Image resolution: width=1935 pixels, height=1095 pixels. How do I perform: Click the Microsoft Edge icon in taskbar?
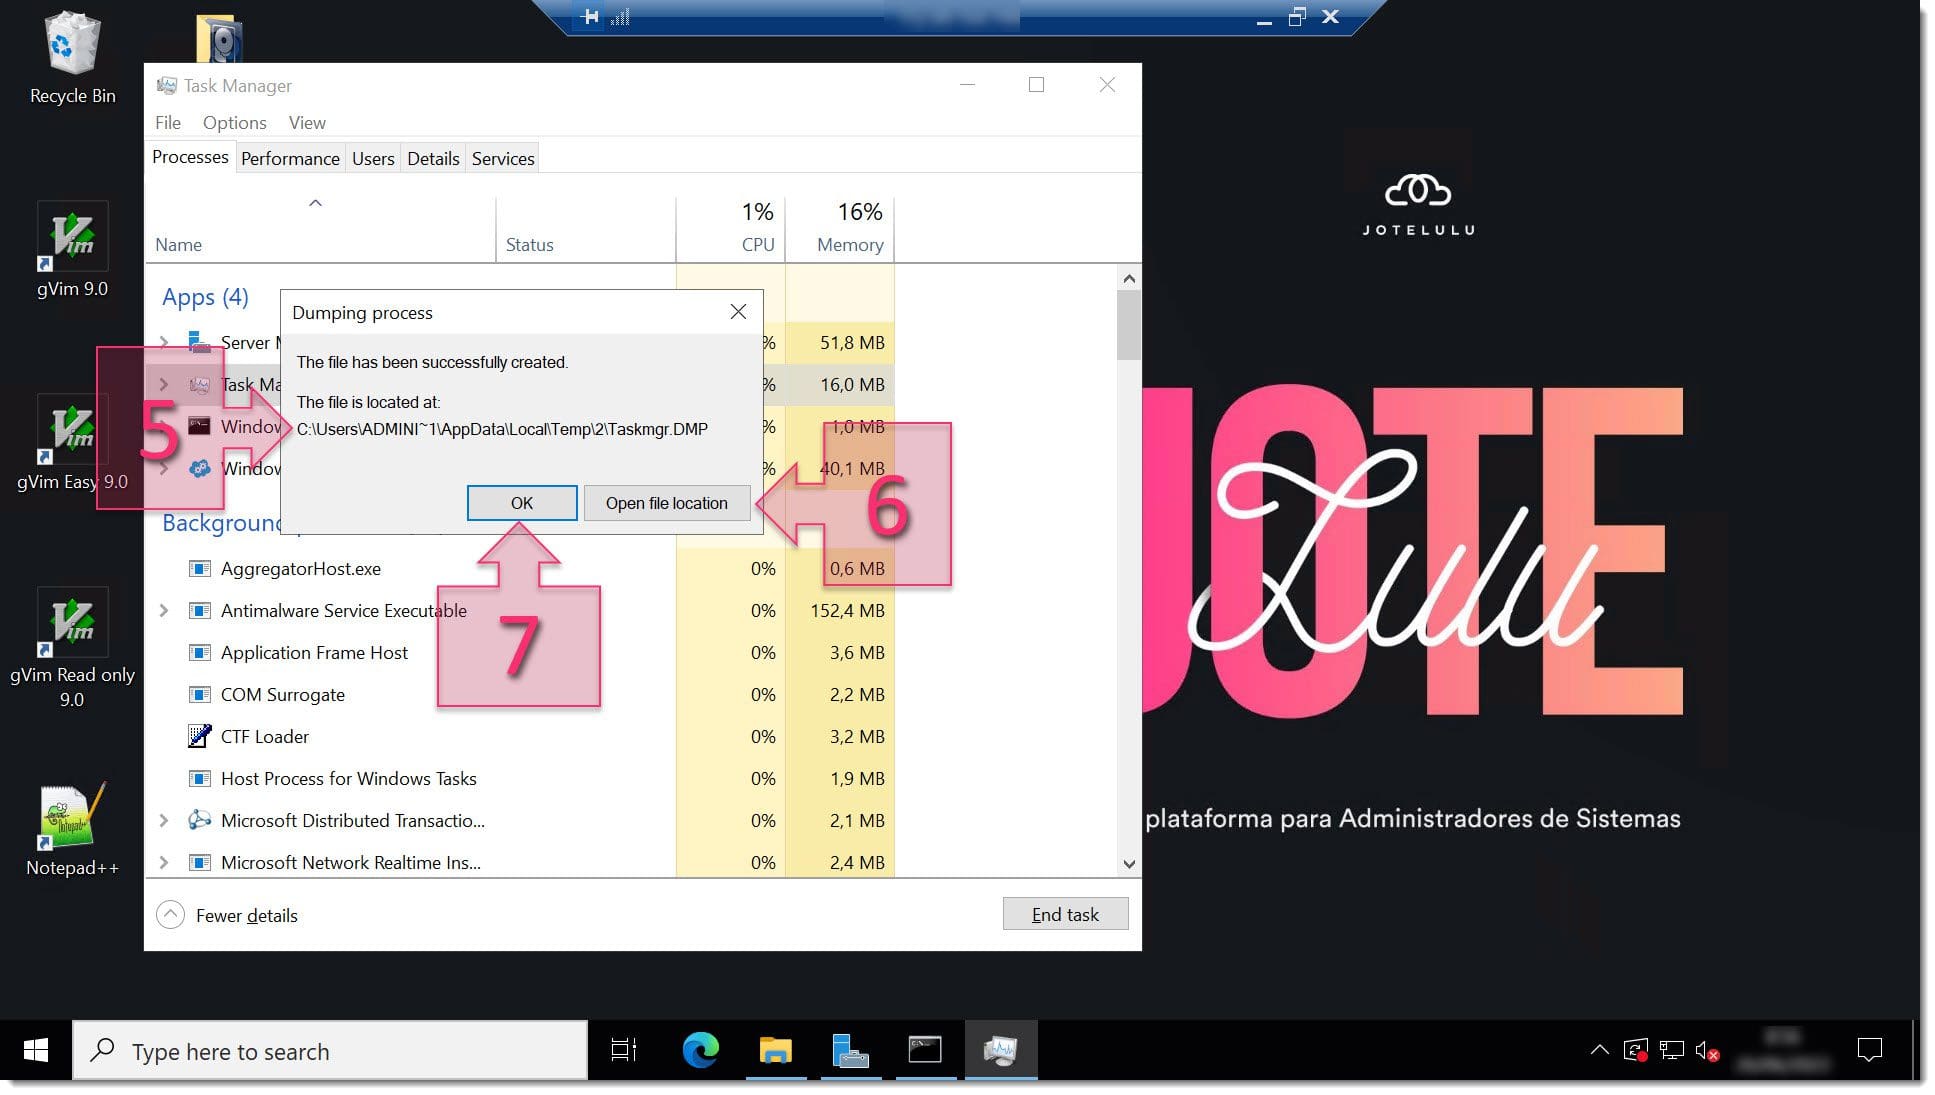point(702,1051)
